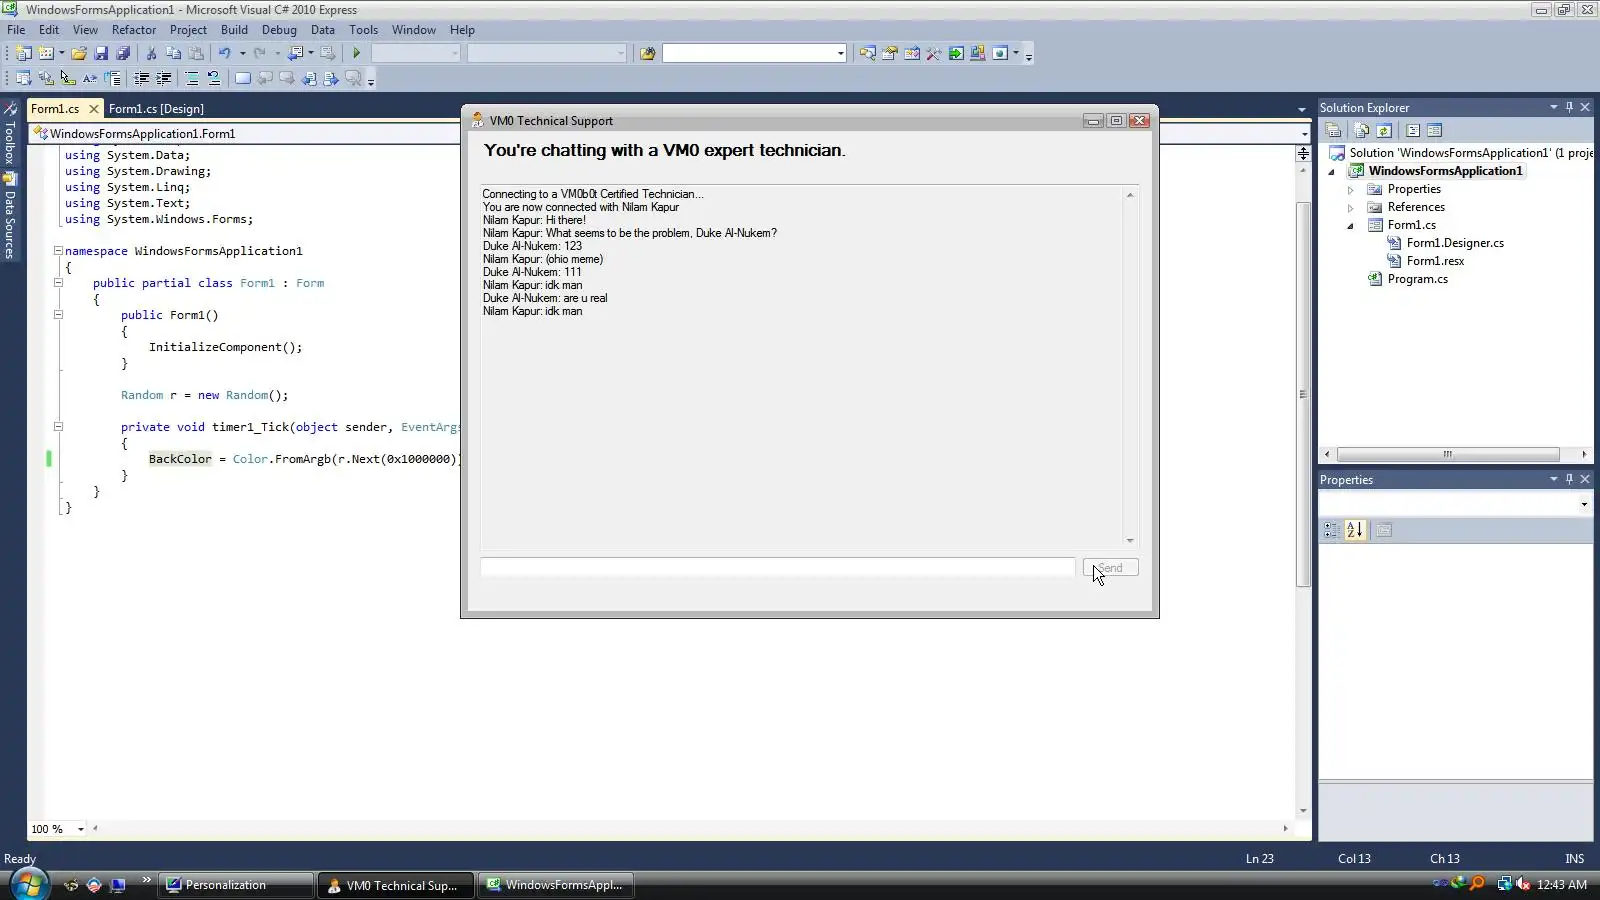Viewport: 1600px width, 900px height.
Task: Collapse the Form1.cs node in Solution Explorer
Action: 1350,226
